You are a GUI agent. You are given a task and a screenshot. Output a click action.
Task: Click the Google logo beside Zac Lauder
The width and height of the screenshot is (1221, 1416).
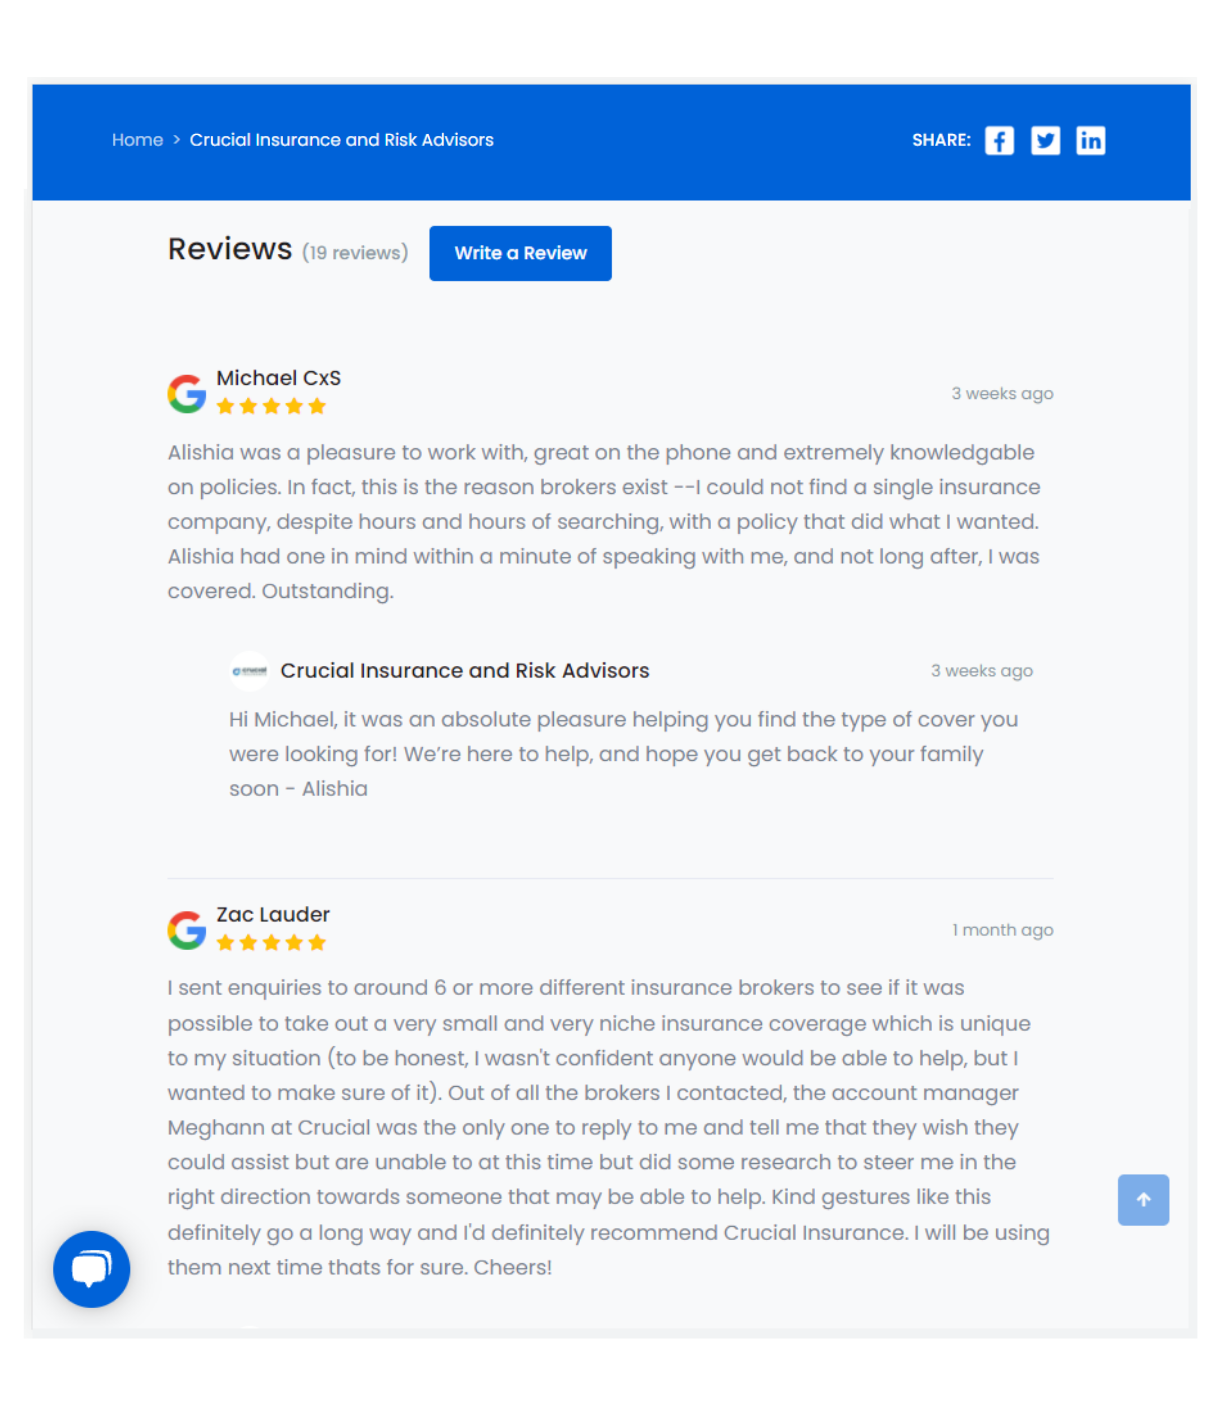[x=187, y=930]
